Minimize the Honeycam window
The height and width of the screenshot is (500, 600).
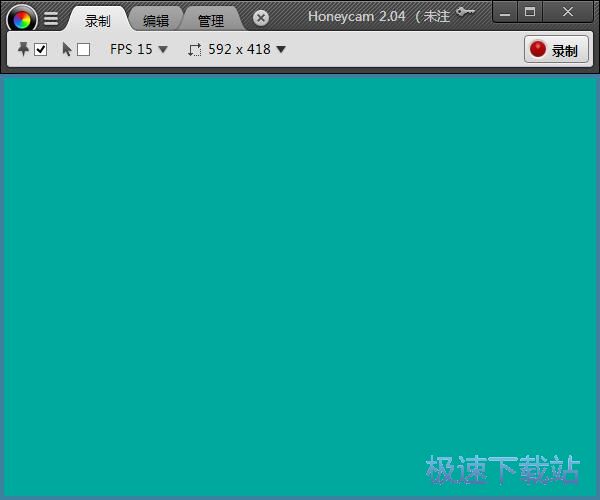click(505, 13)
